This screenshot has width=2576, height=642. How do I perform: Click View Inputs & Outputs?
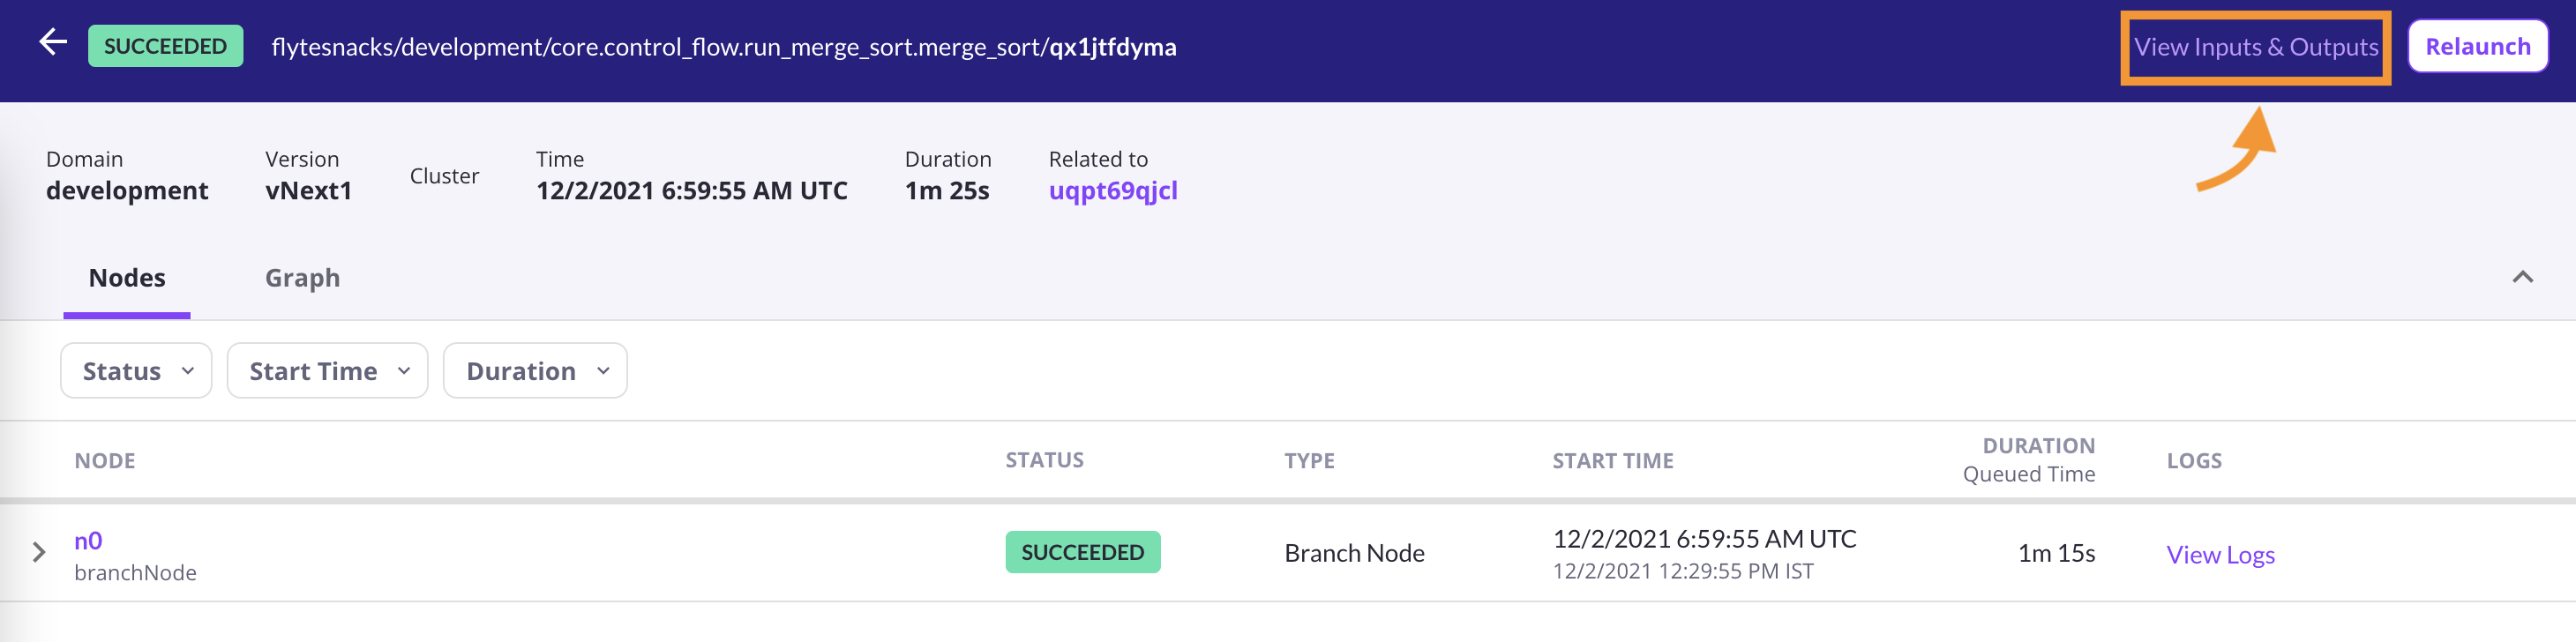(x=2256, y=47)
